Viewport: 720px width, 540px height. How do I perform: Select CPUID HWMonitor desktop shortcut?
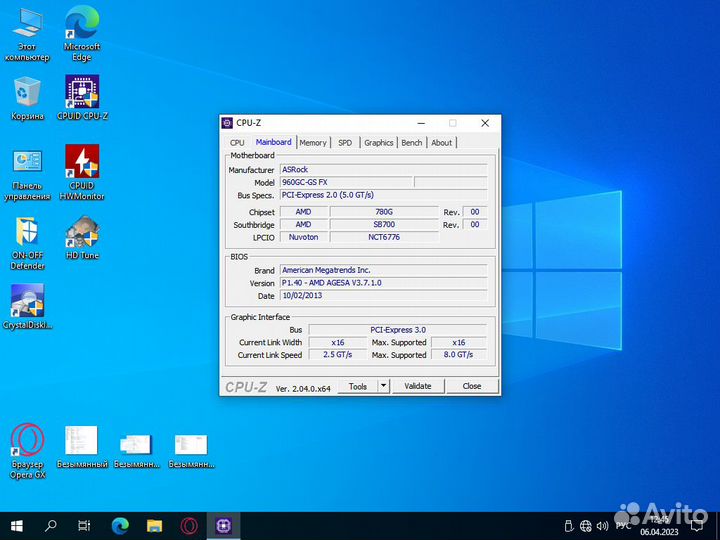(x=82, y=173)
